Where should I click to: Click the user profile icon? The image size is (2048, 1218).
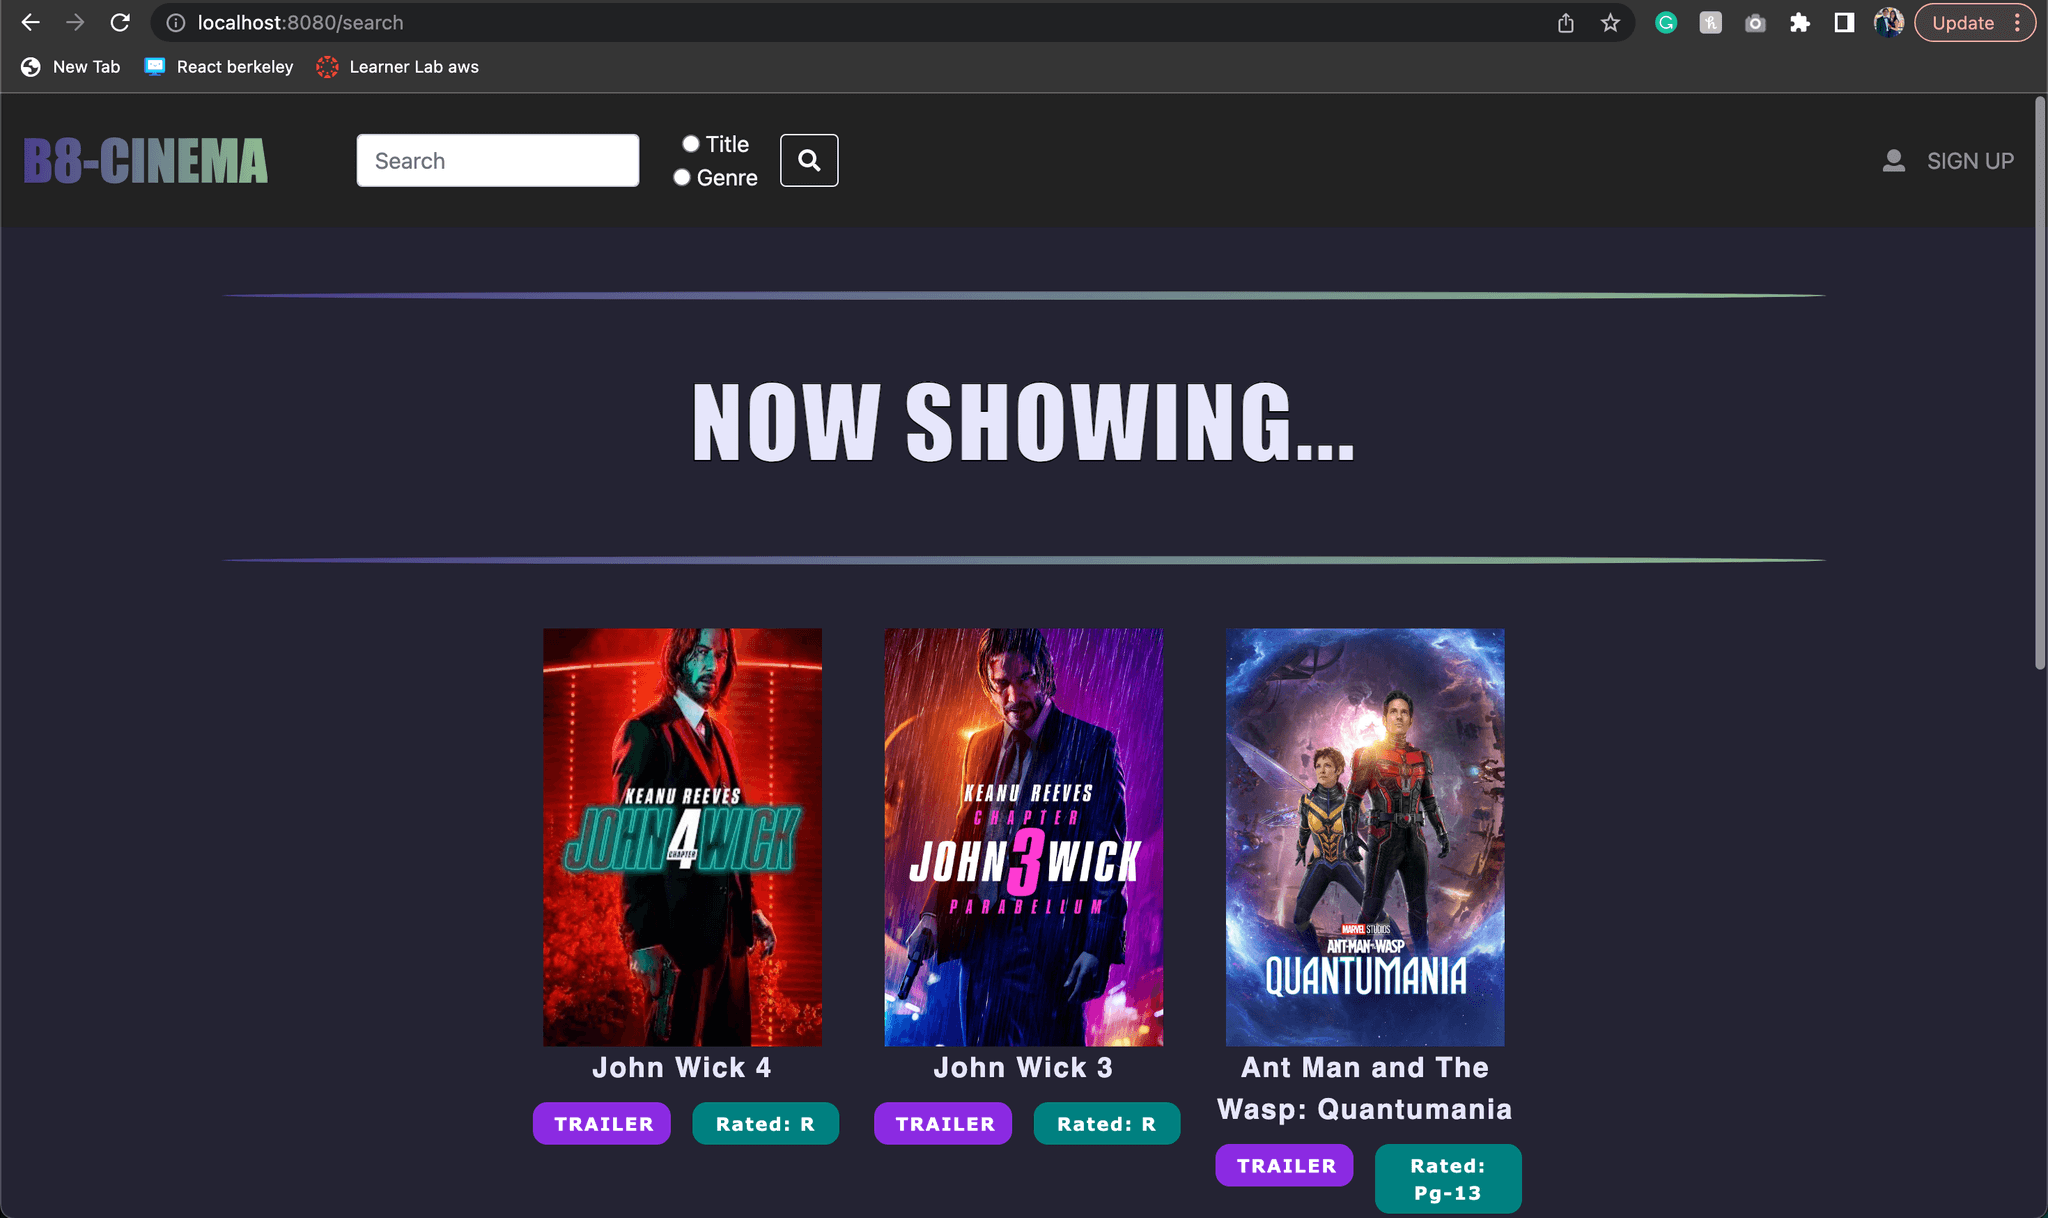click(1893, 161)
